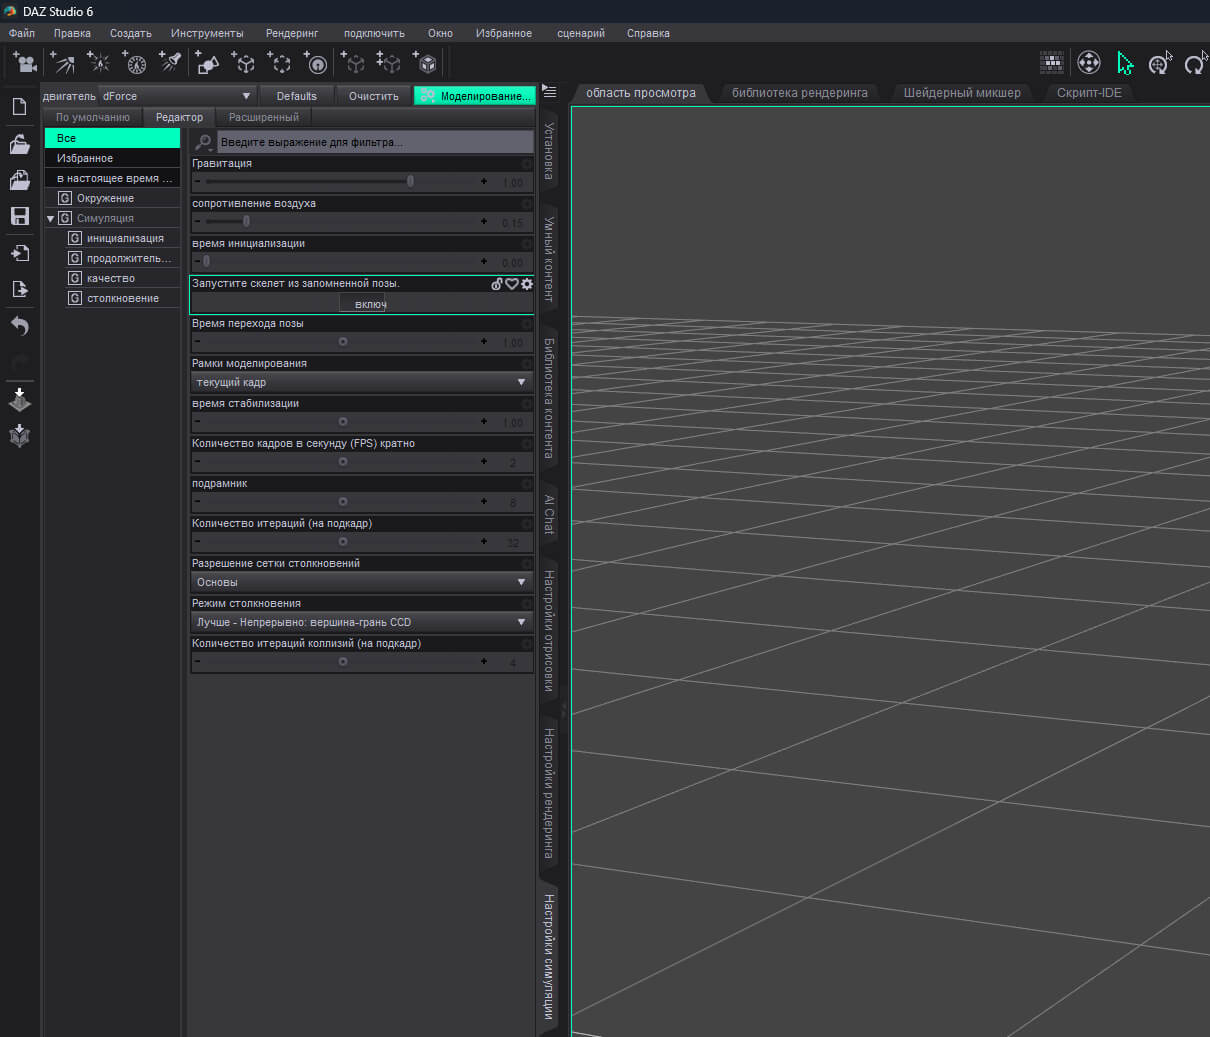
Task: Open the simulation pane options menu icon
Action: point(549,93)
